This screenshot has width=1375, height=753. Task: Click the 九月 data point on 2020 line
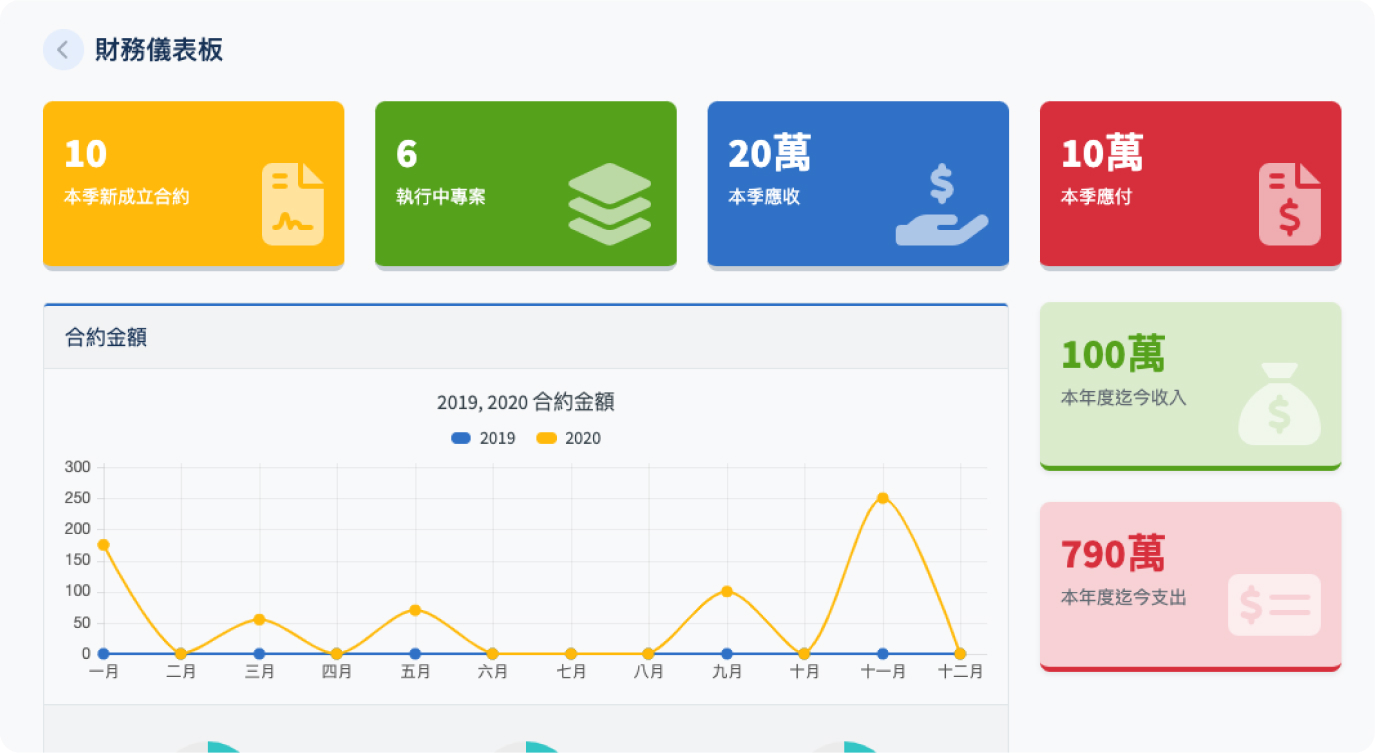coord(727,591)
